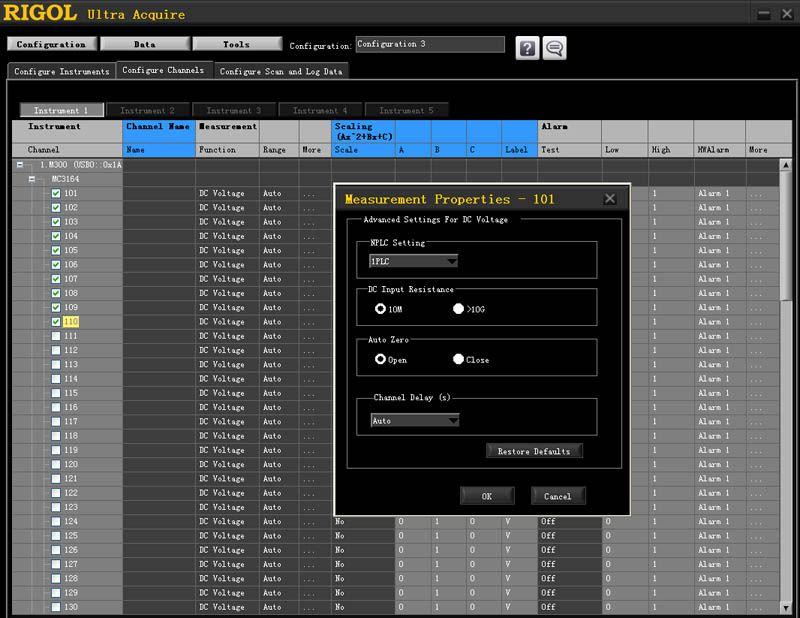Viewport: 800px width, 618px height.
Task: Click the help question mark icon
Action: (x=527, y=48)
